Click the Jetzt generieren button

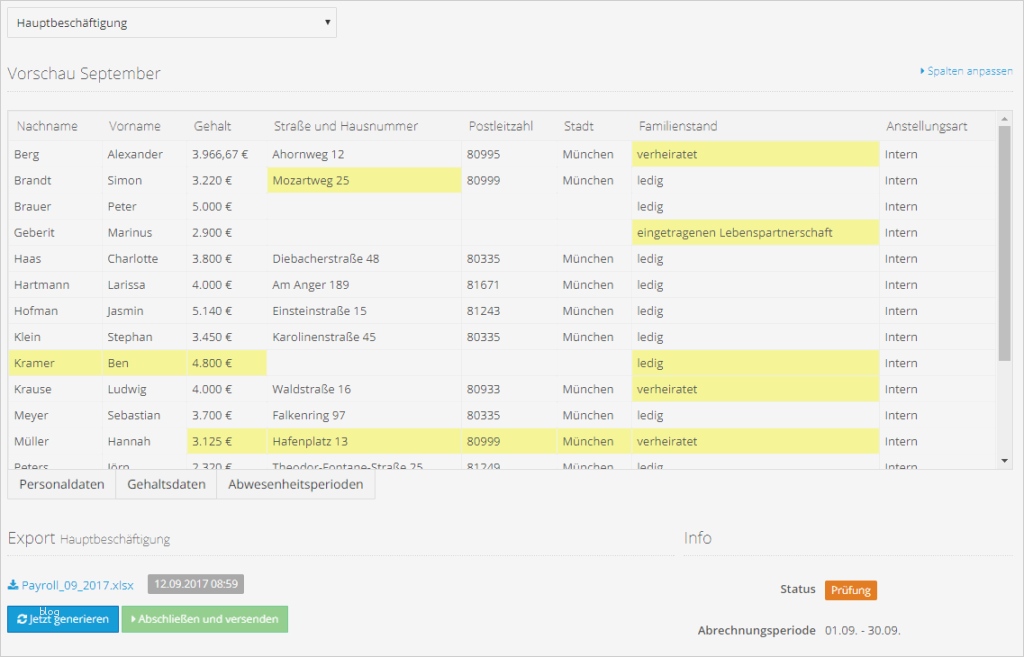point(63,619)
